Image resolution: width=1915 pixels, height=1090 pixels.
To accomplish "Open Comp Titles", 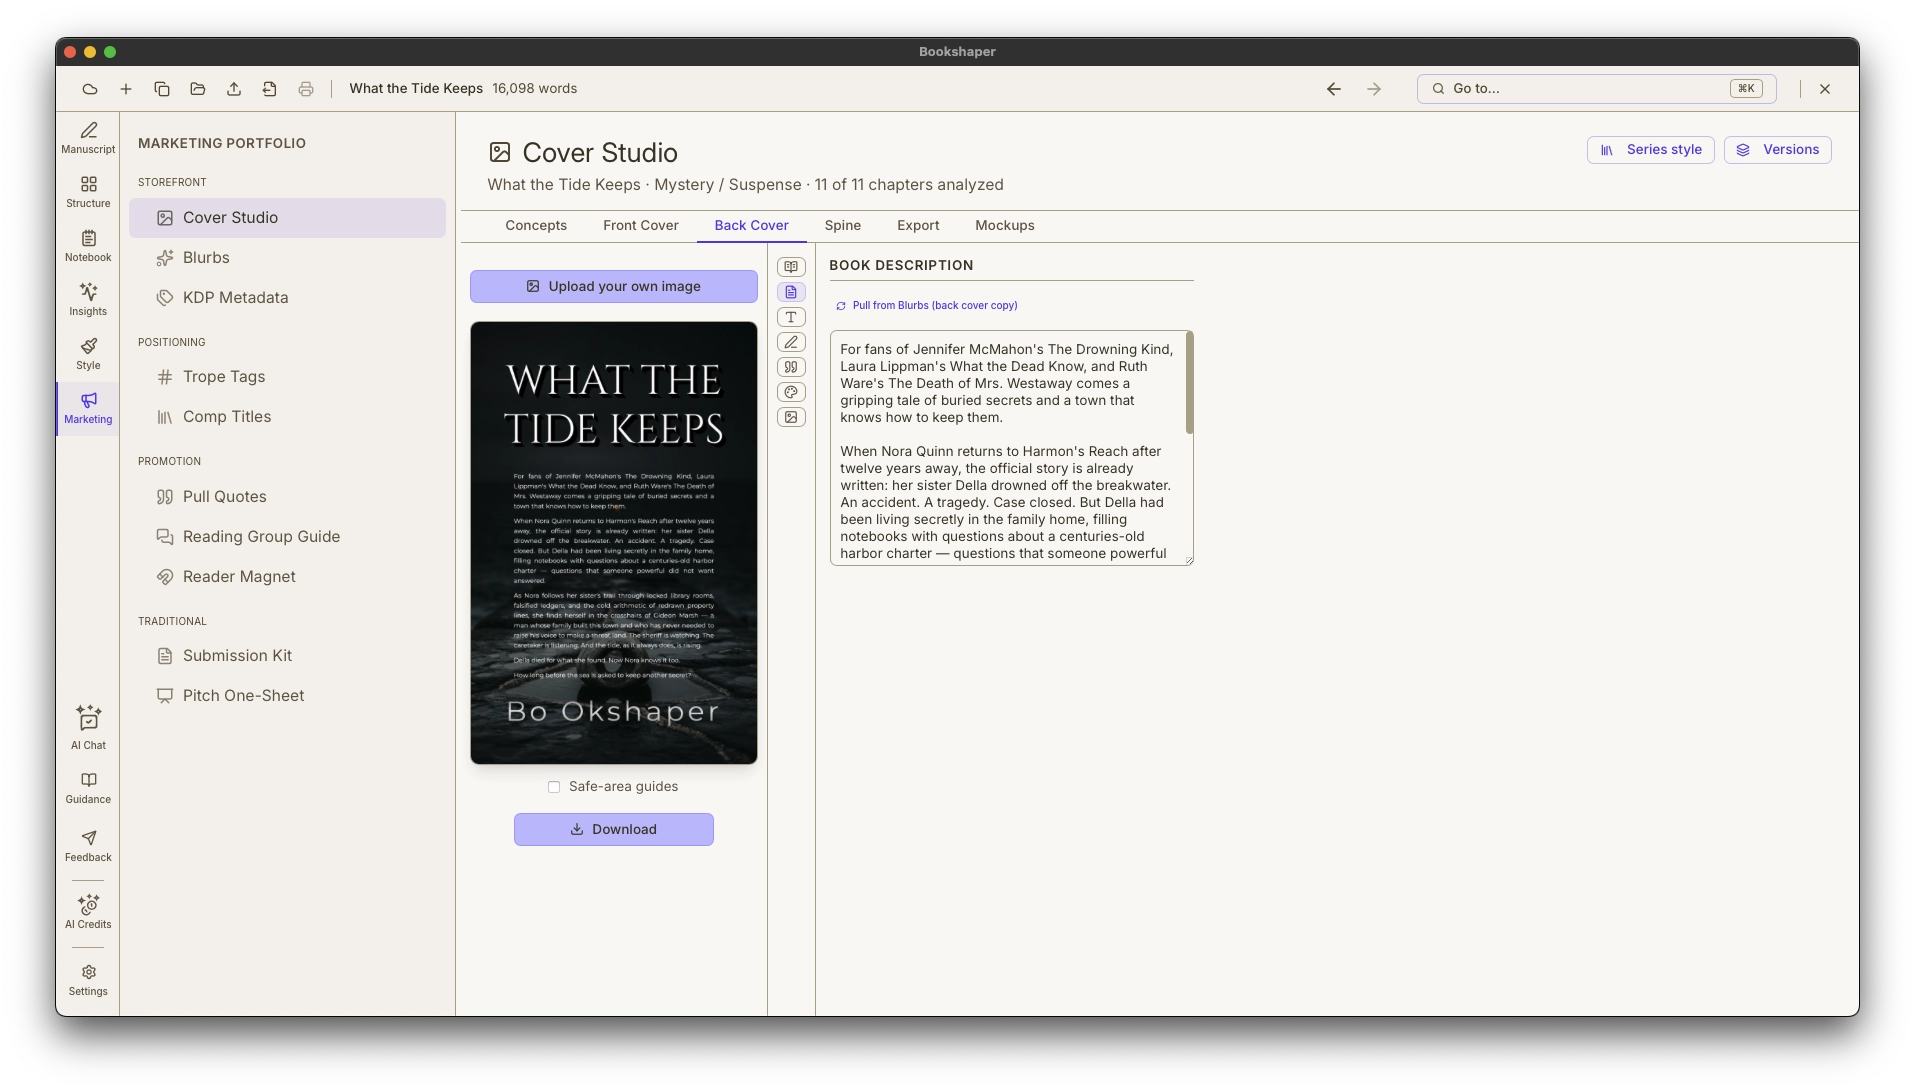I will [287, 417].
